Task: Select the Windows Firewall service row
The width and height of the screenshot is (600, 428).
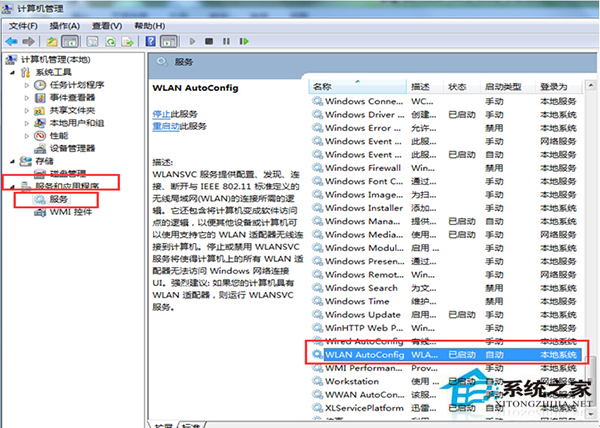Action: pyautogui.click(x=446, y=168)
